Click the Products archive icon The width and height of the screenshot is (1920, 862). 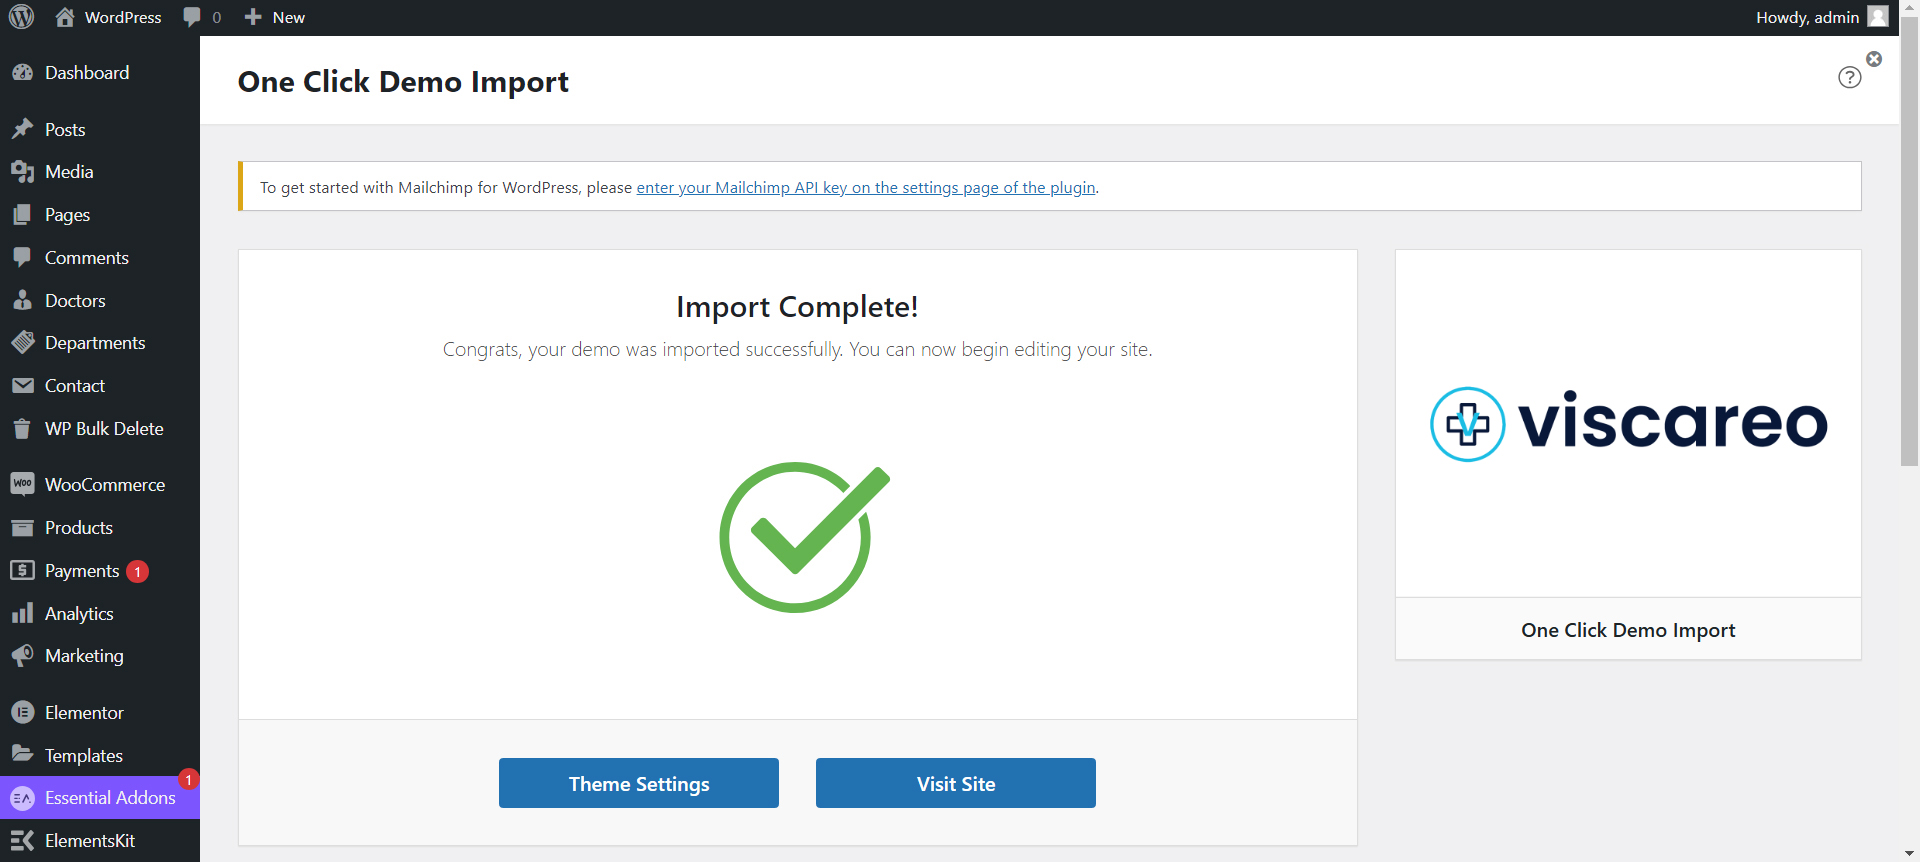point(22,528)
